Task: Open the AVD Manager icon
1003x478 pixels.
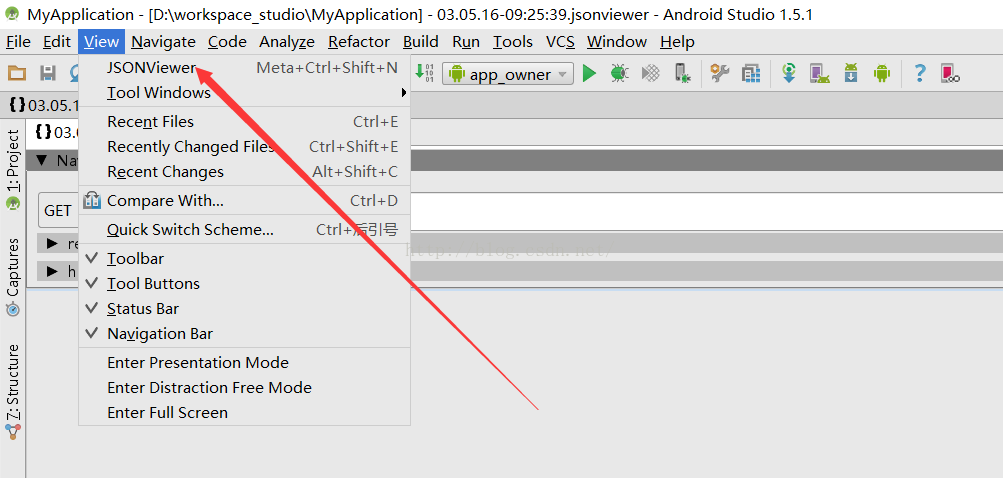Action: 820,74
